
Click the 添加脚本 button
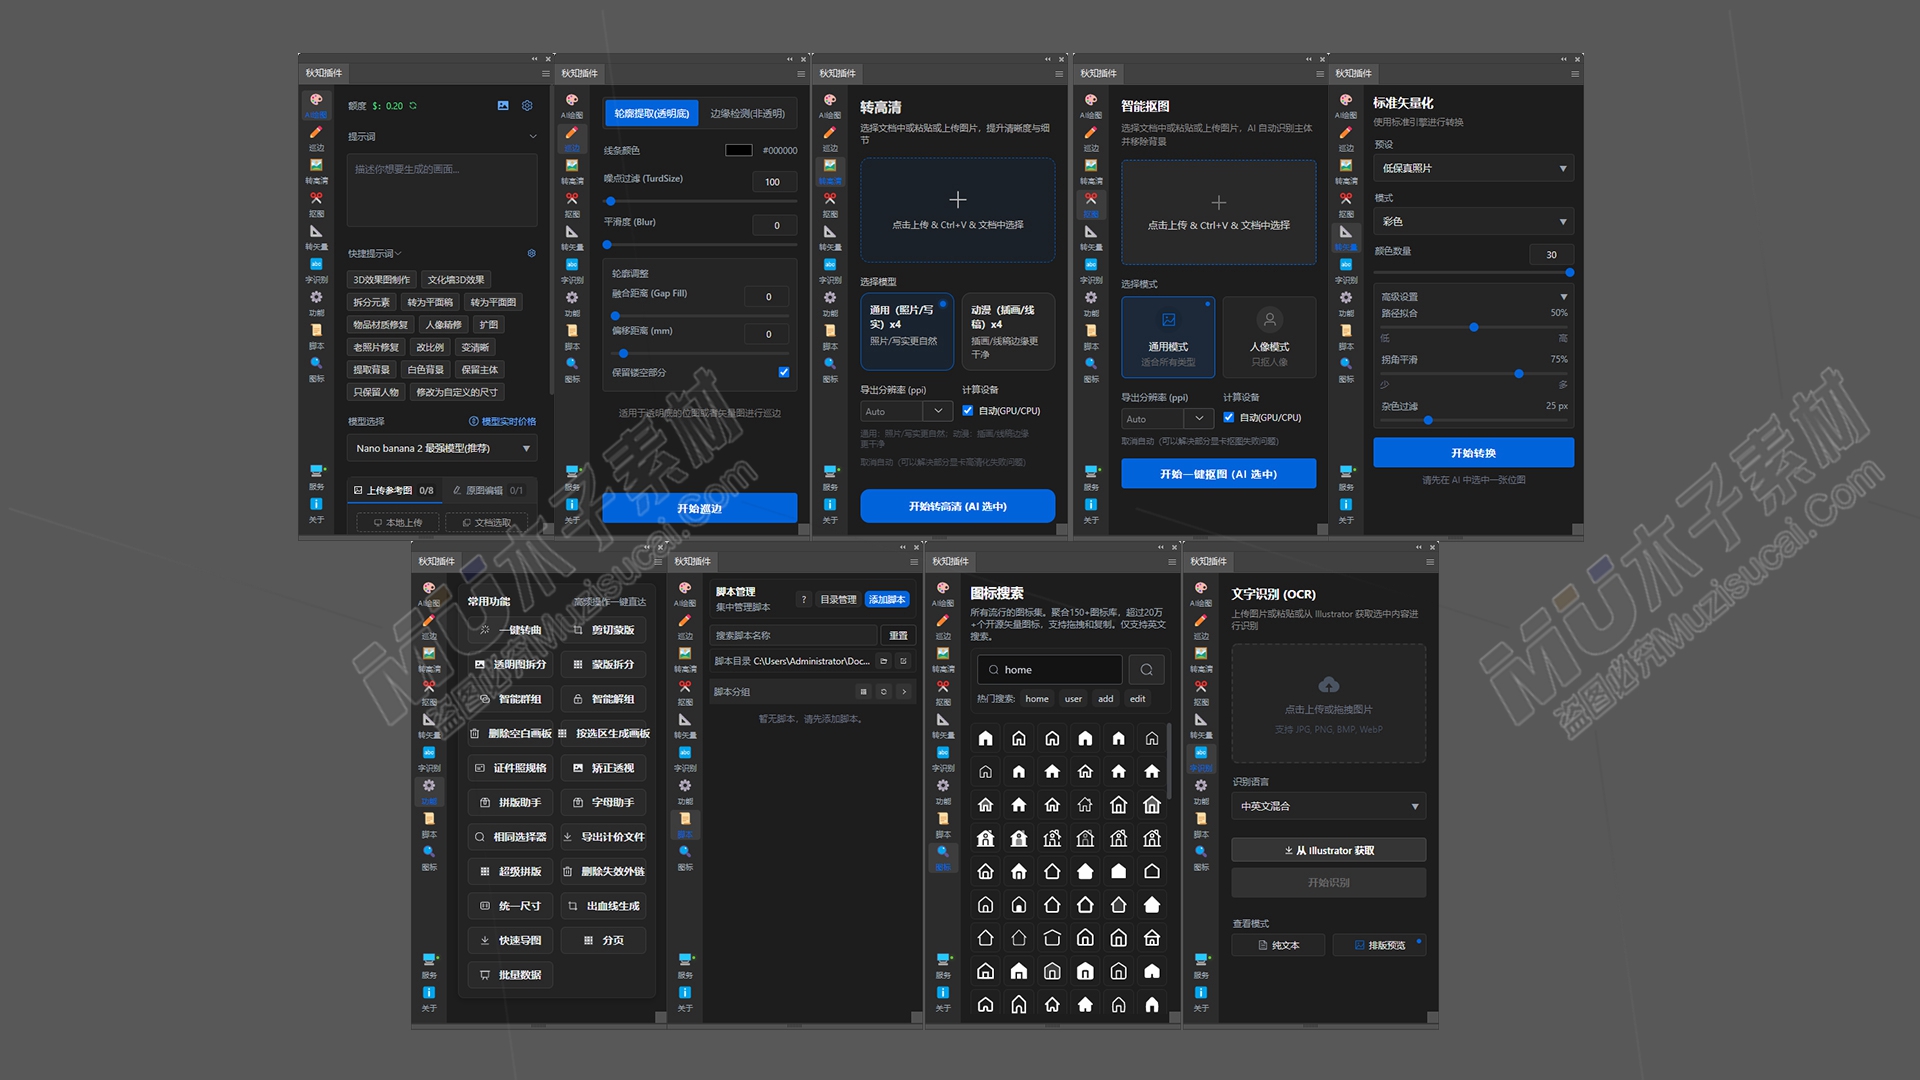point(887,599)
